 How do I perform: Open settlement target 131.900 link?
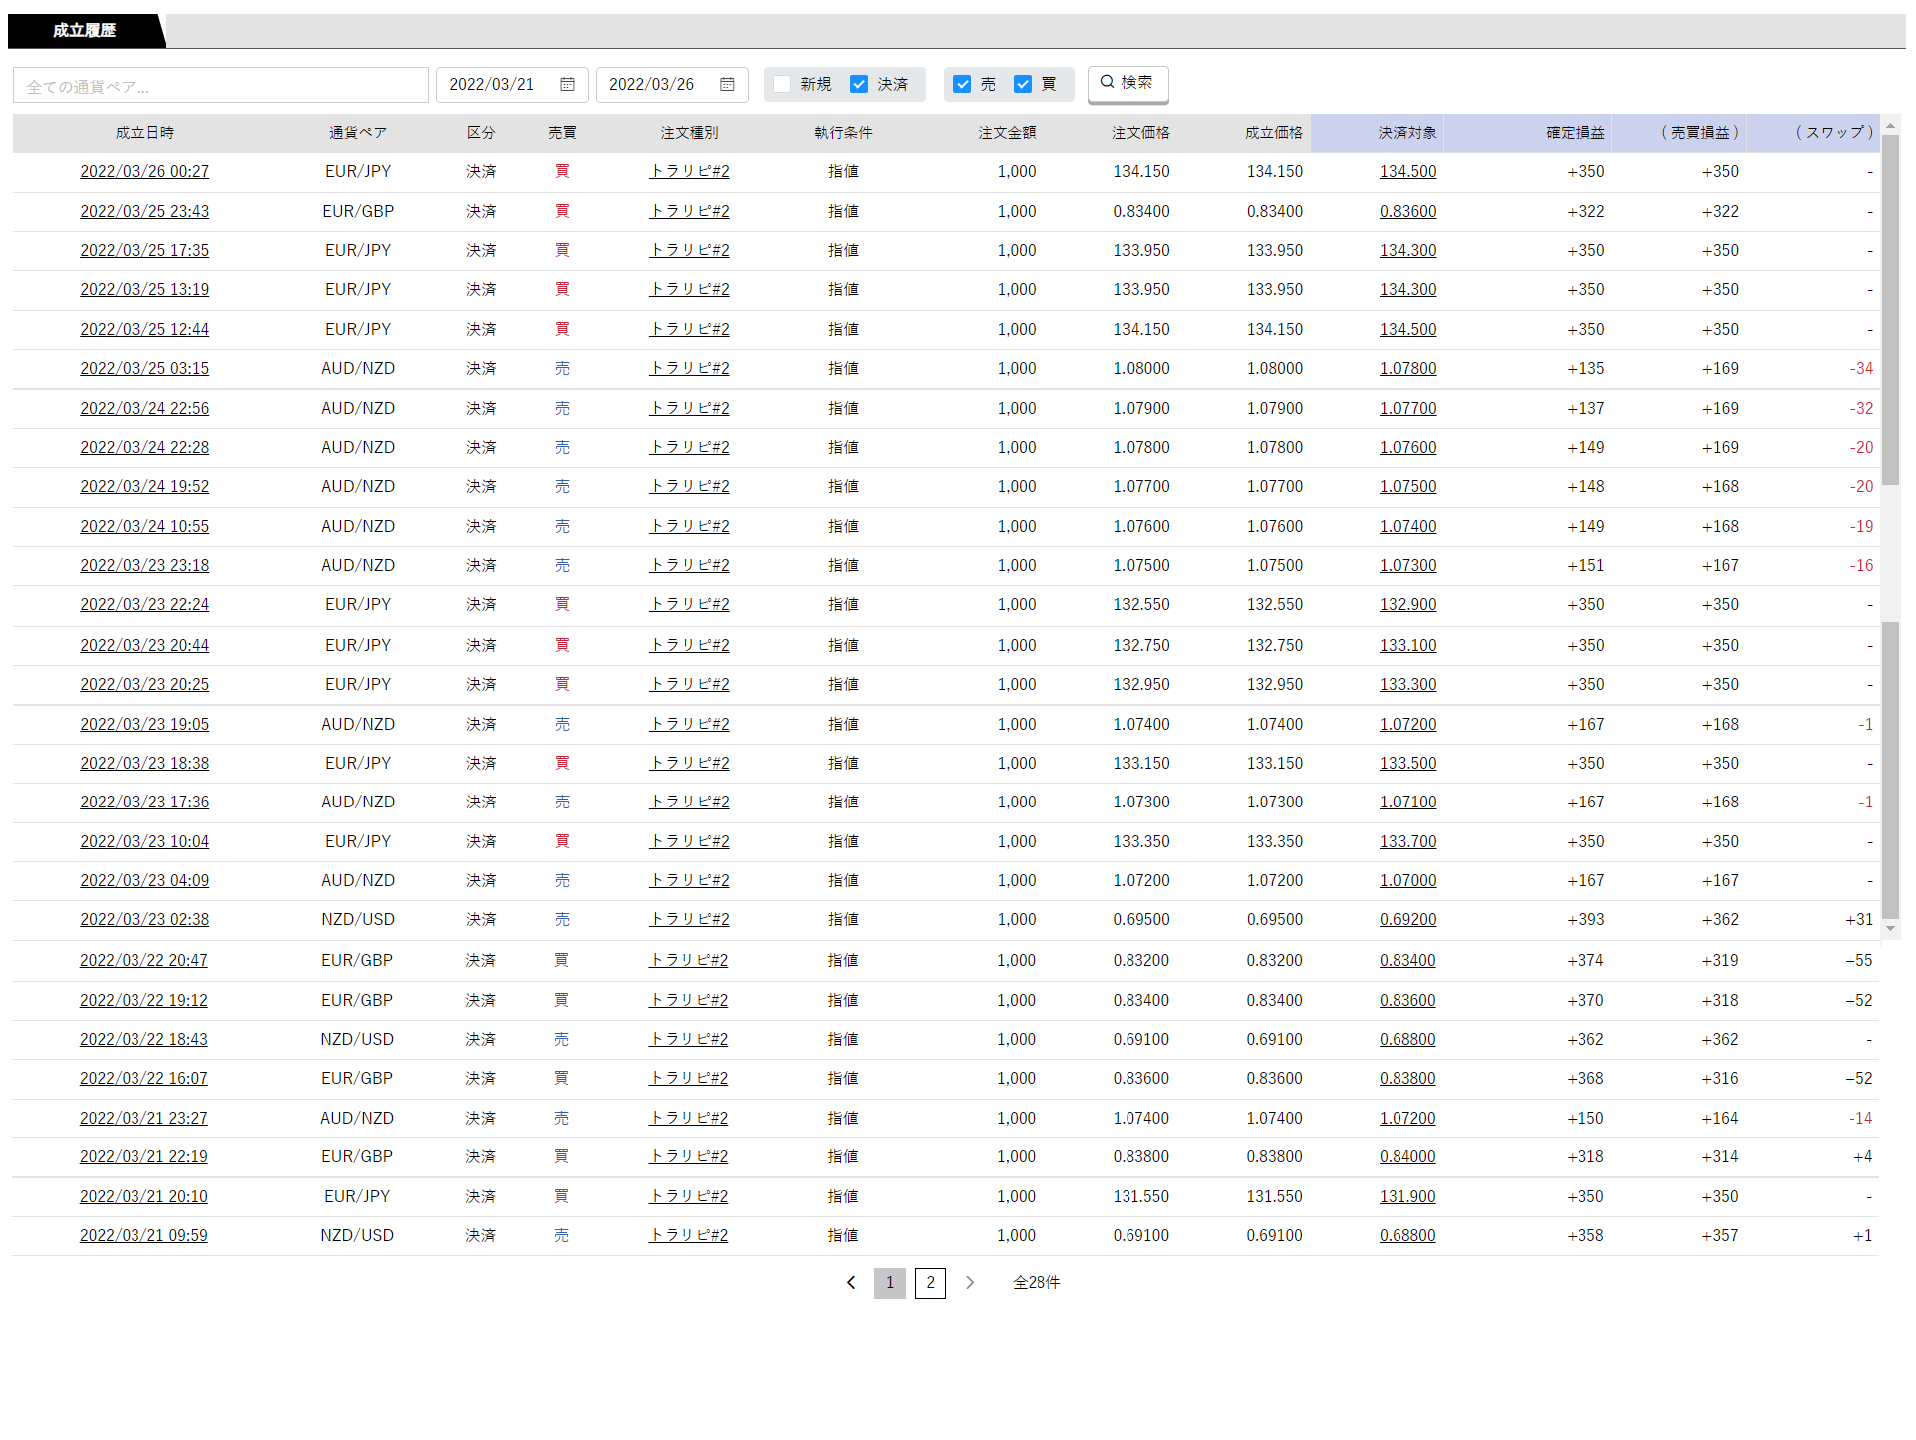point(1407,1197)
